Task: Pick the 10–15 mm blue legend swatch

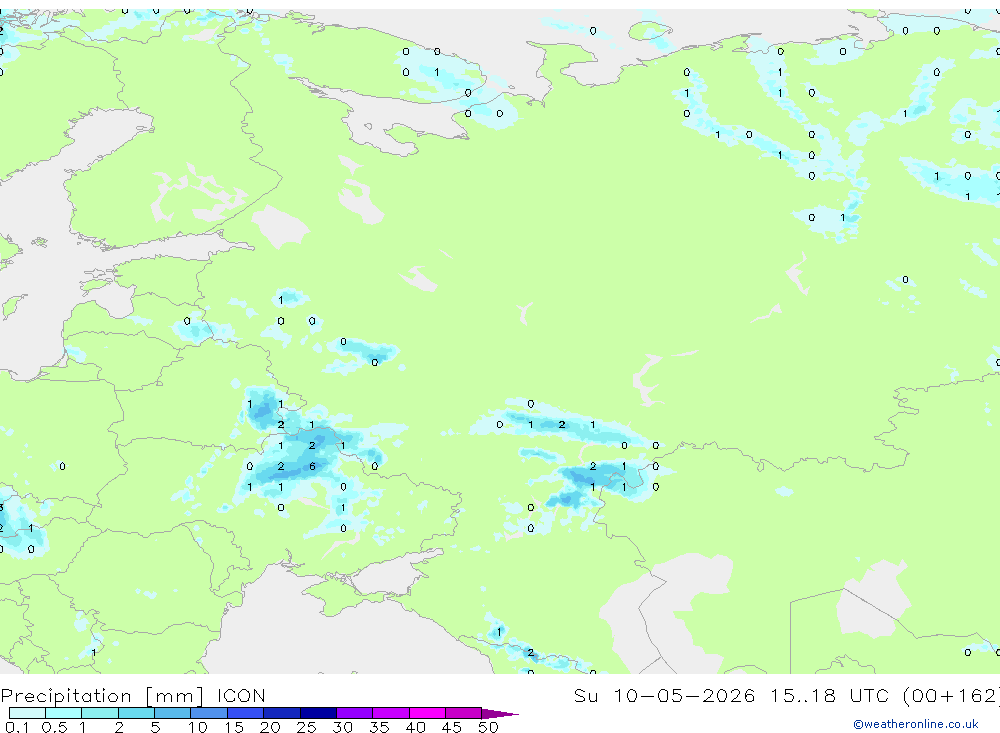Action: pyautogui.click(x=209, y=713)
